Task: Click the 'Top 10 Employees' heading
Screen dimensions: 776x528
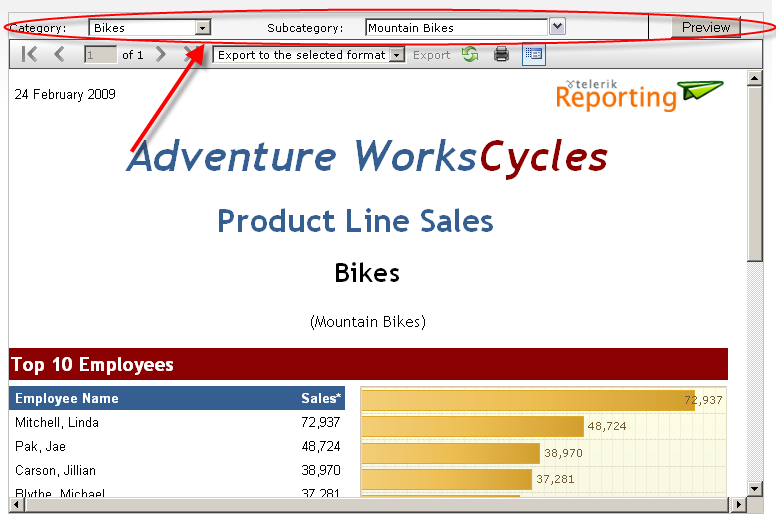Action: [x=93, y=364]
